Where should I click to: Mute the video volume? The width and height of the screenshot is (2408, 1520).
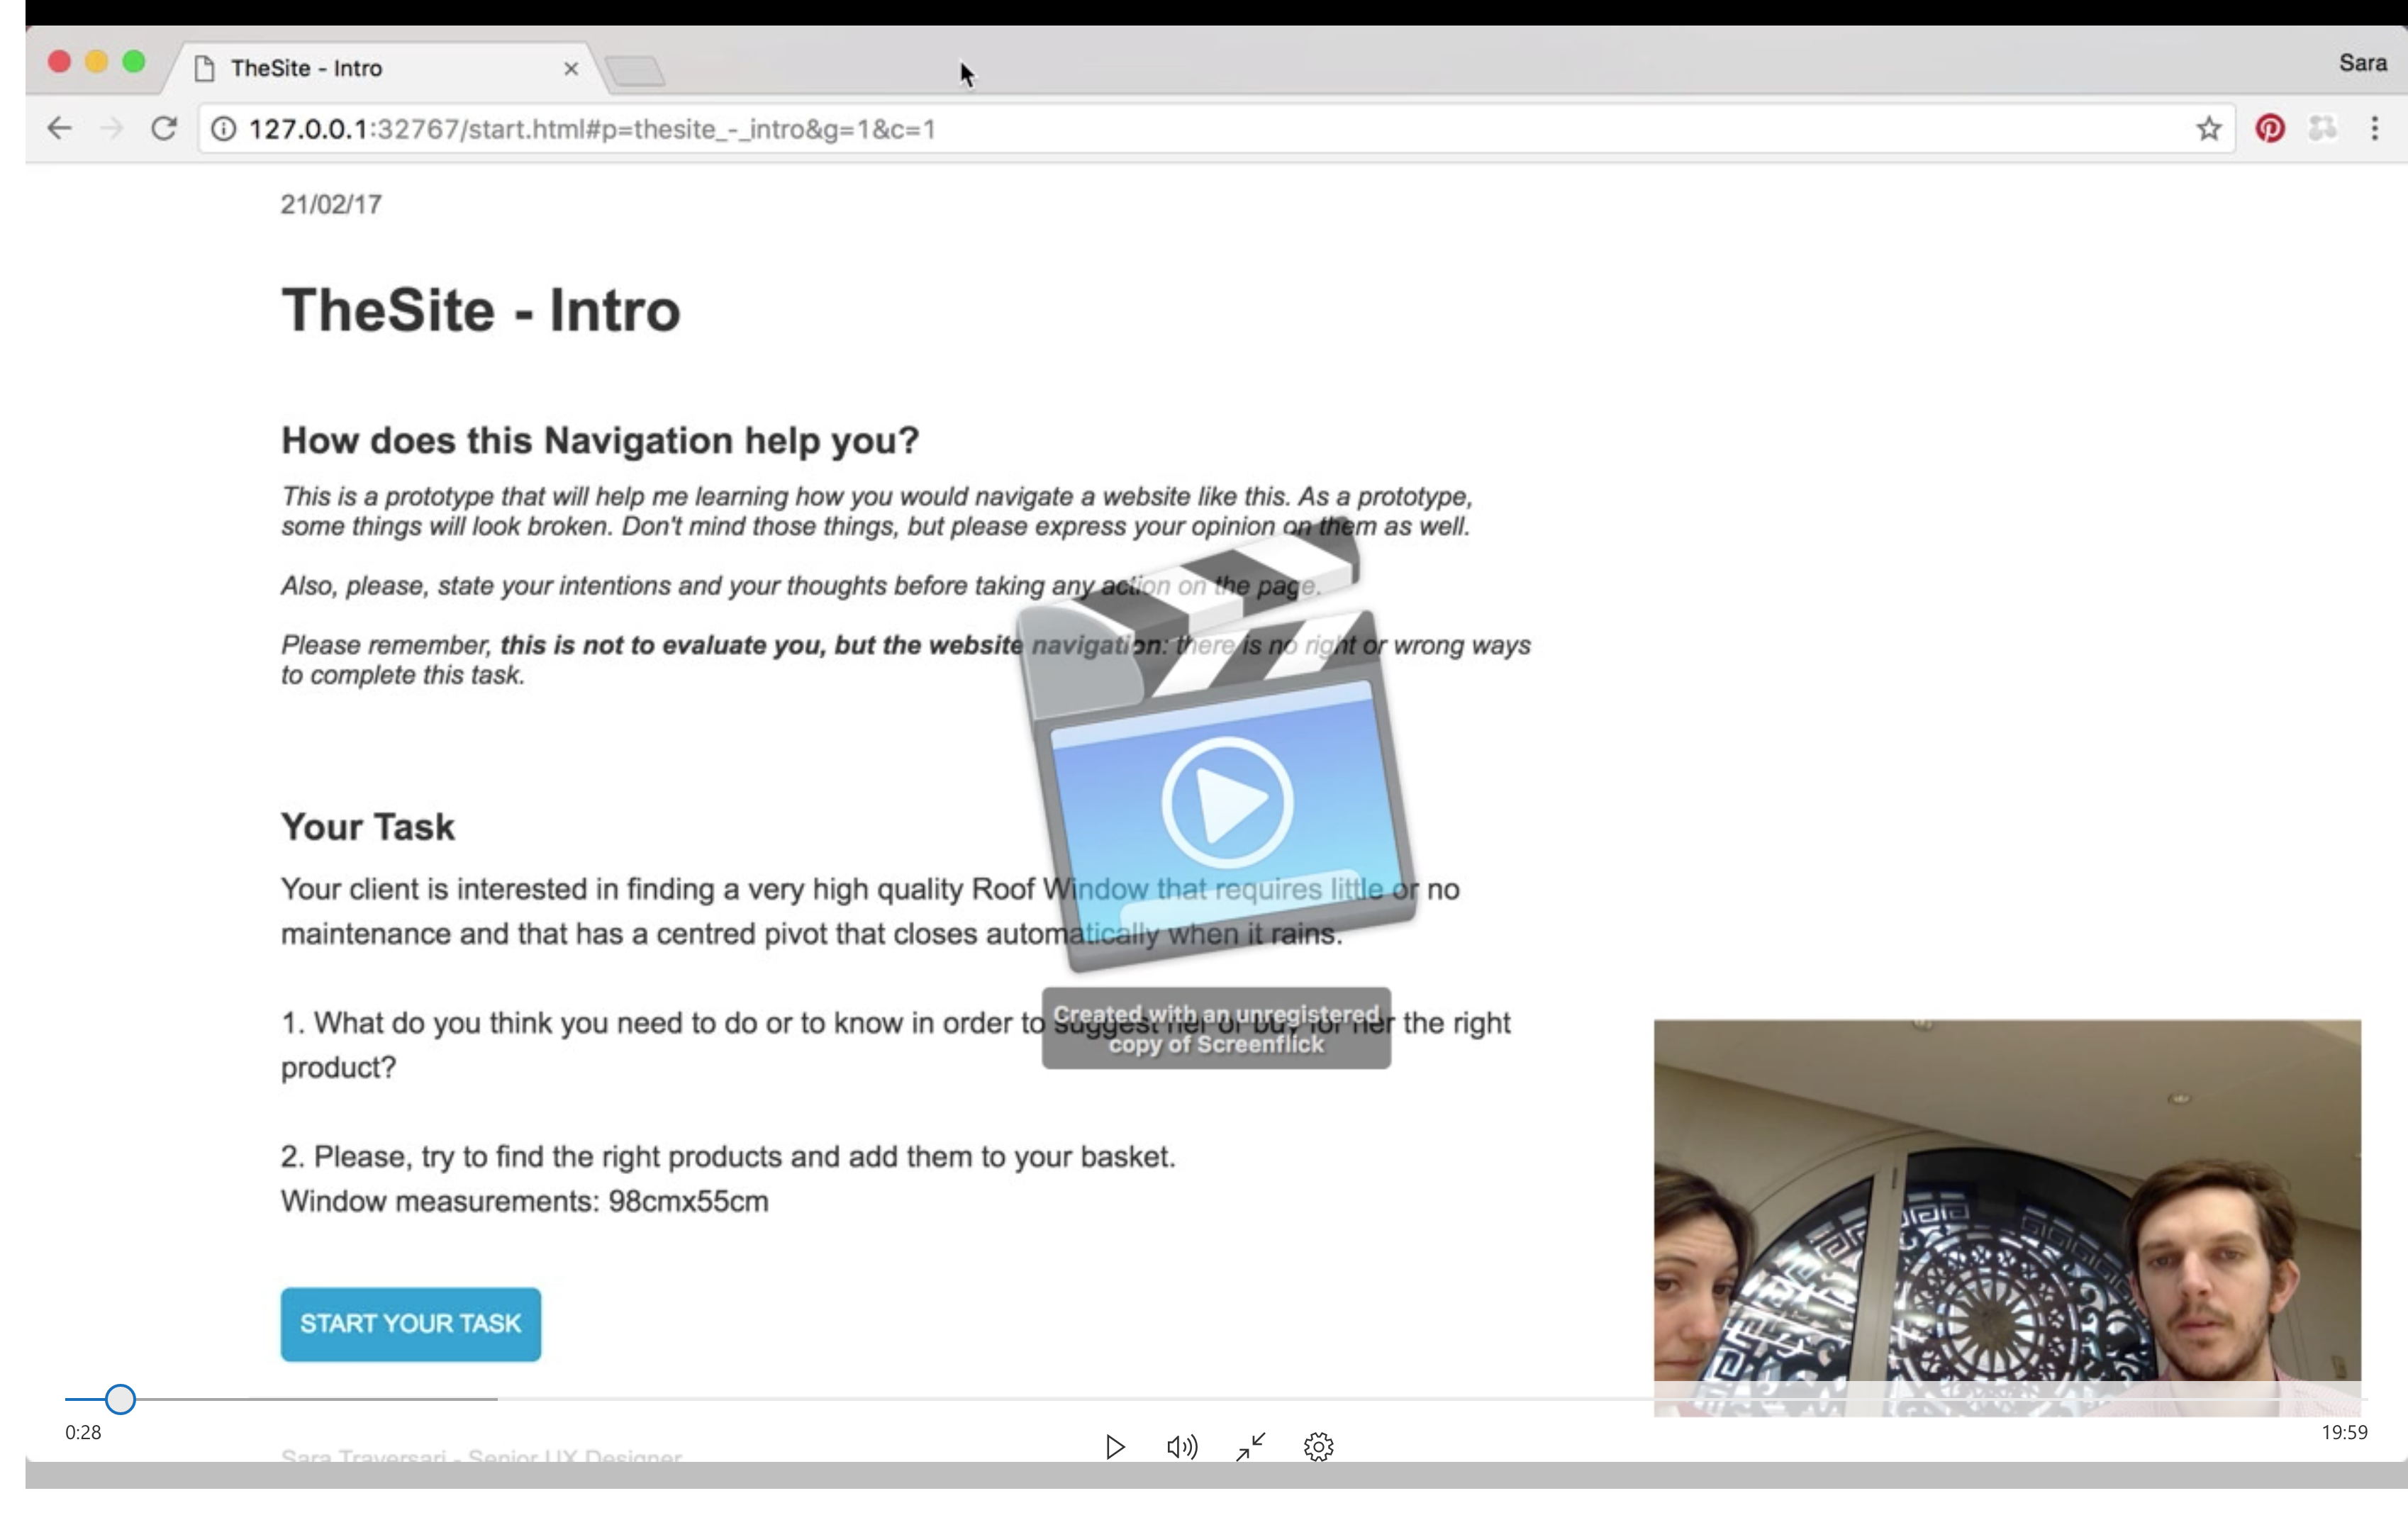(1182, 1447)
